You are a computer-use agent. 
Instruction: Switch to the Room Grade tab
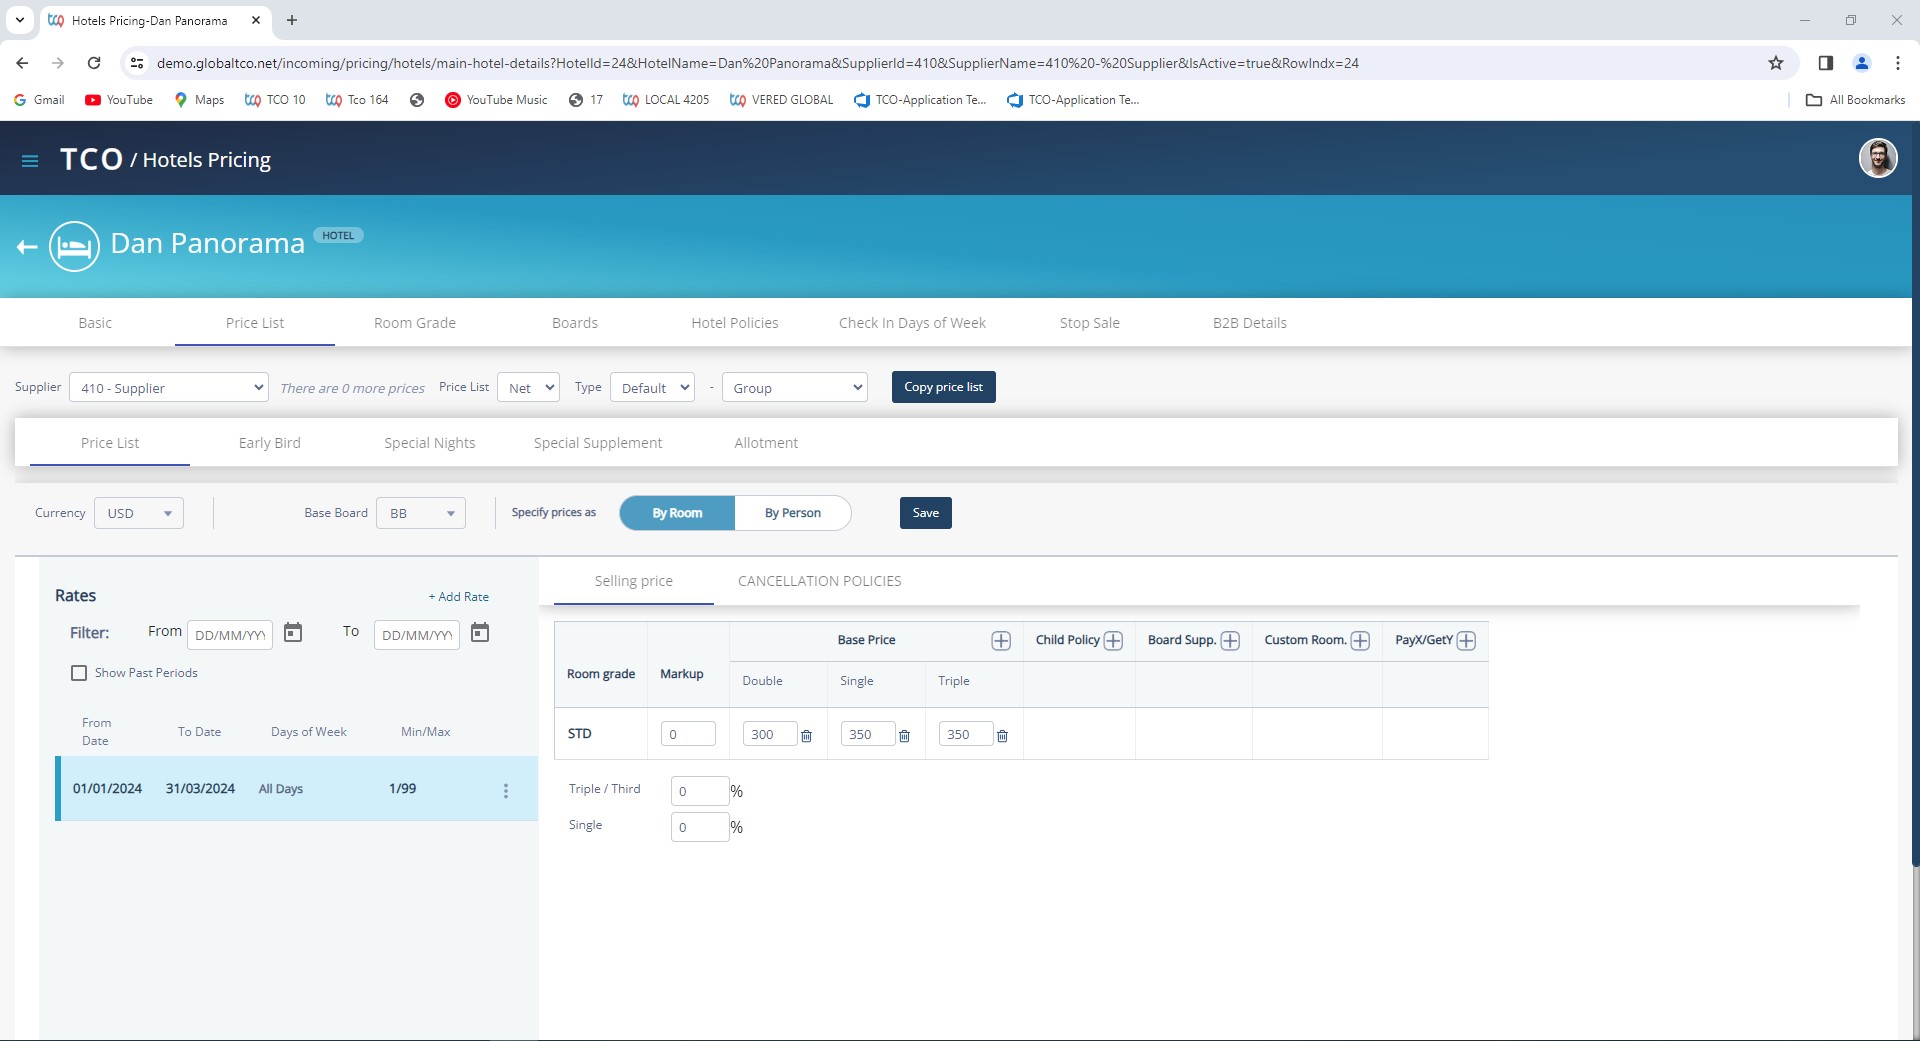pos(415,323)
